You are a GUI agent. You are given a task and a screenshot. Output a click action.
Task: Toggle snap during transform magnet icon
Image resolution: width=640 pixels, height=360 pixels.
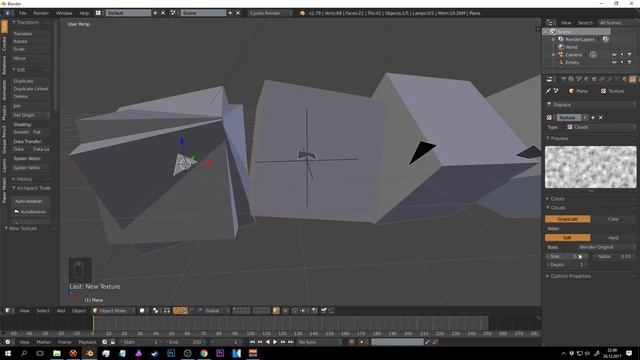[x=294, y=311]
